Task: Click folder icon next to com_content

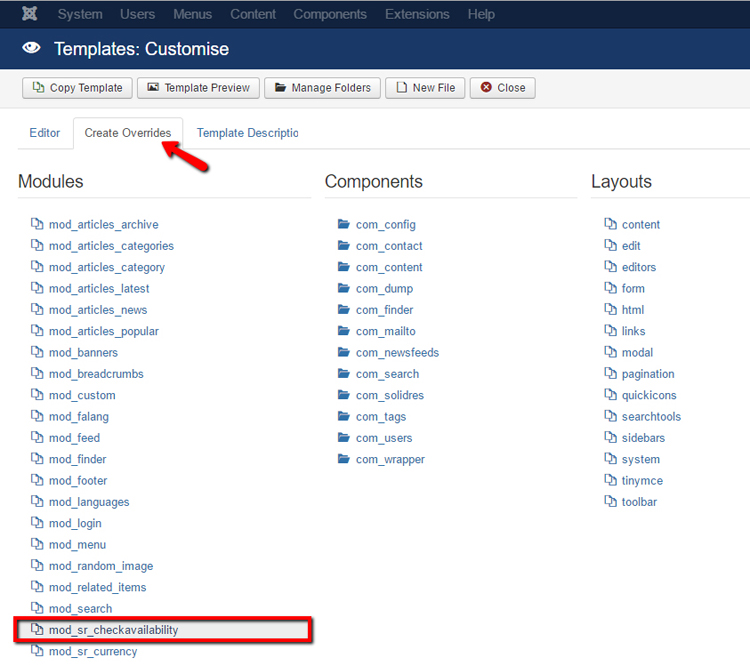Action: [x=343, y=266]
